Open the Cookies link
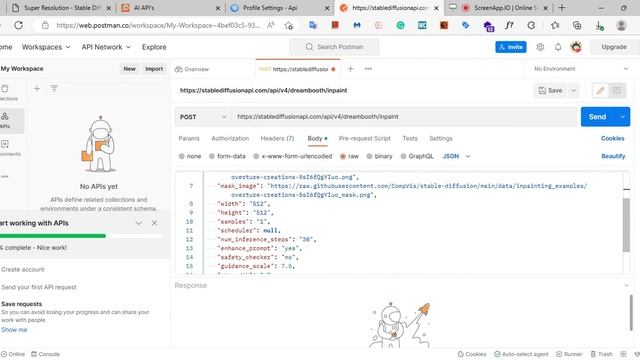This screenshot has width=640, height=360. click(x=612, y=138)
